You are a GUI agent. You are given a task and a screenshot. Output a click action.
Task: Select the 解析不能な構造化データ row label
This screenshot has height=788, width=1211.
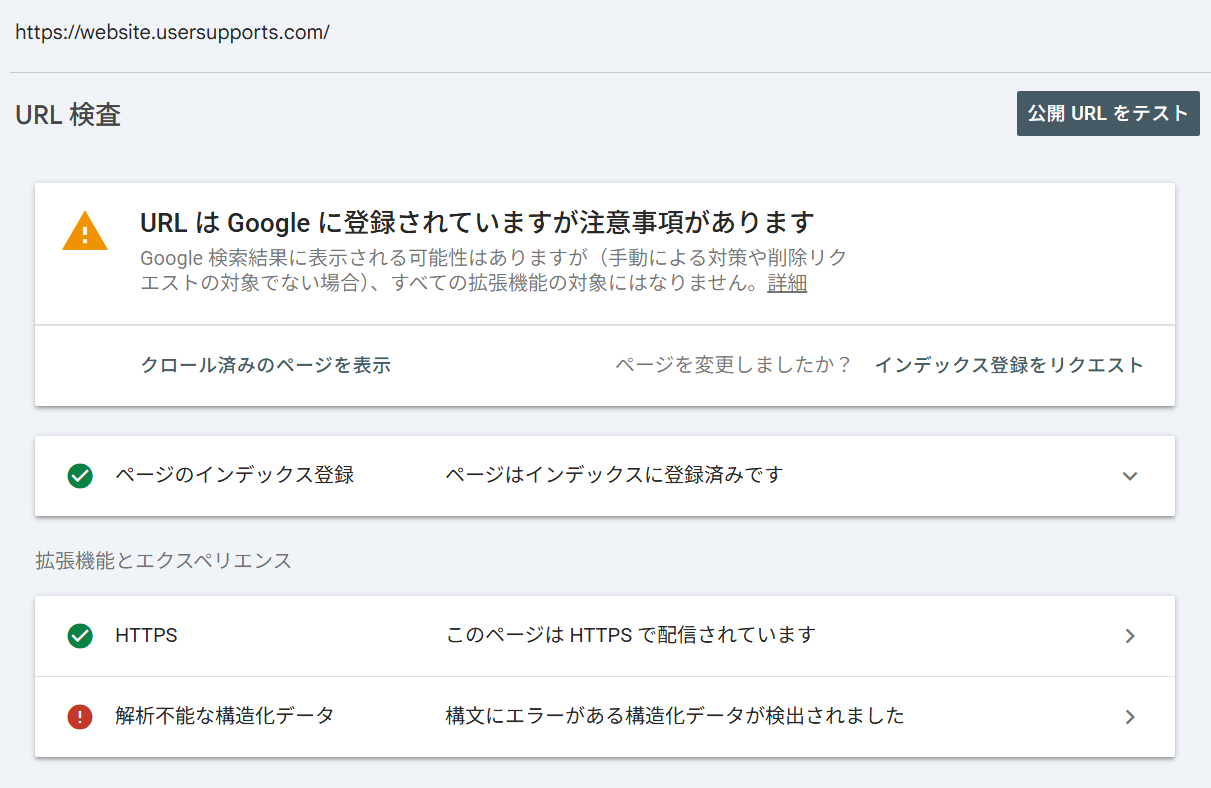tap(225, 715)
